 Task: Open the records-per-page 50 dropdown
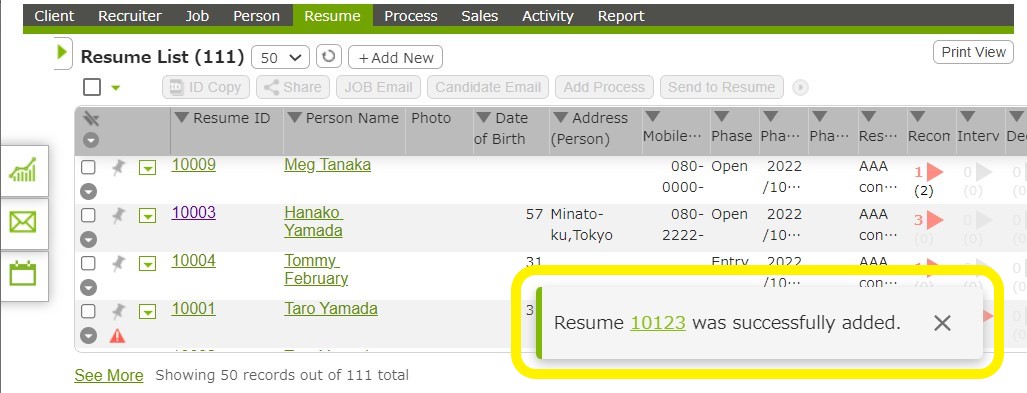[x=280, y=58]
